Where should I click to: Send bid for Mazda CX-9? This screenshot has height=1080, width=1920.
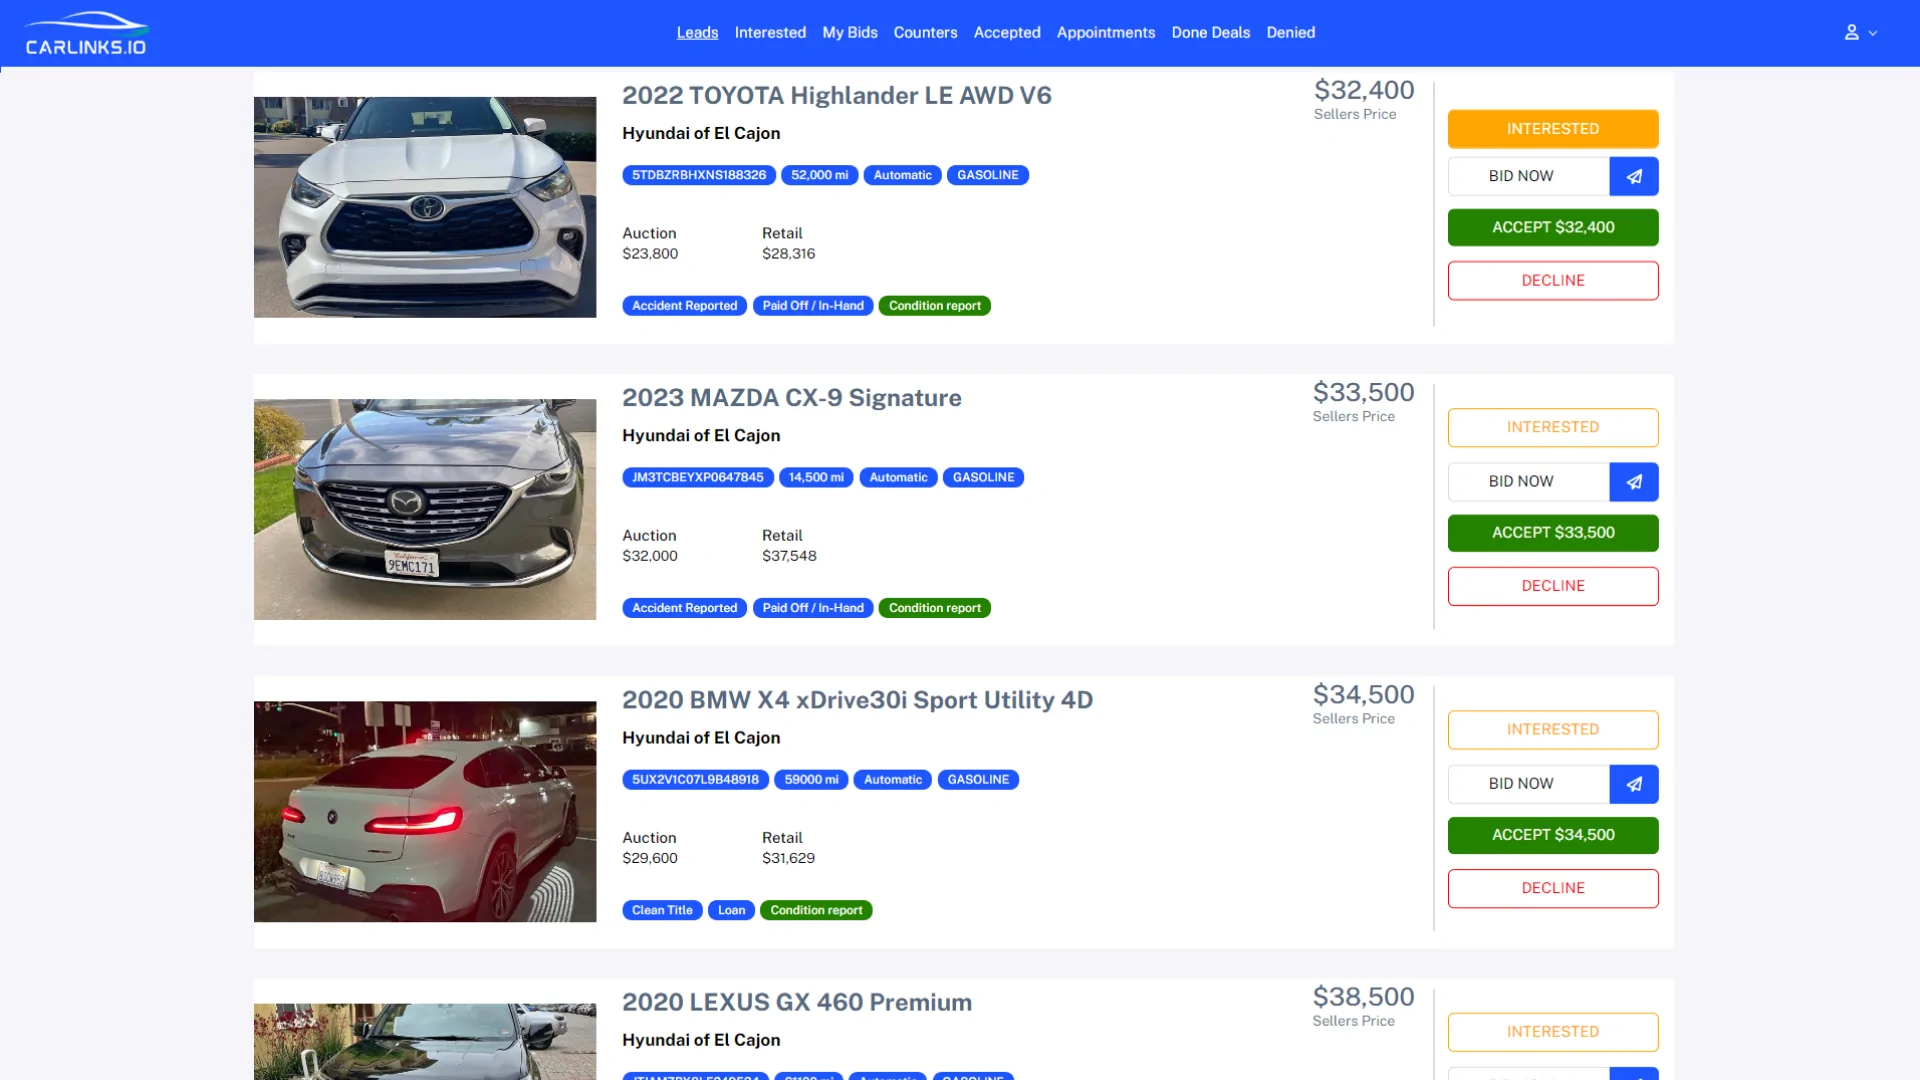pyautogui.click(x=1634, y=482)
